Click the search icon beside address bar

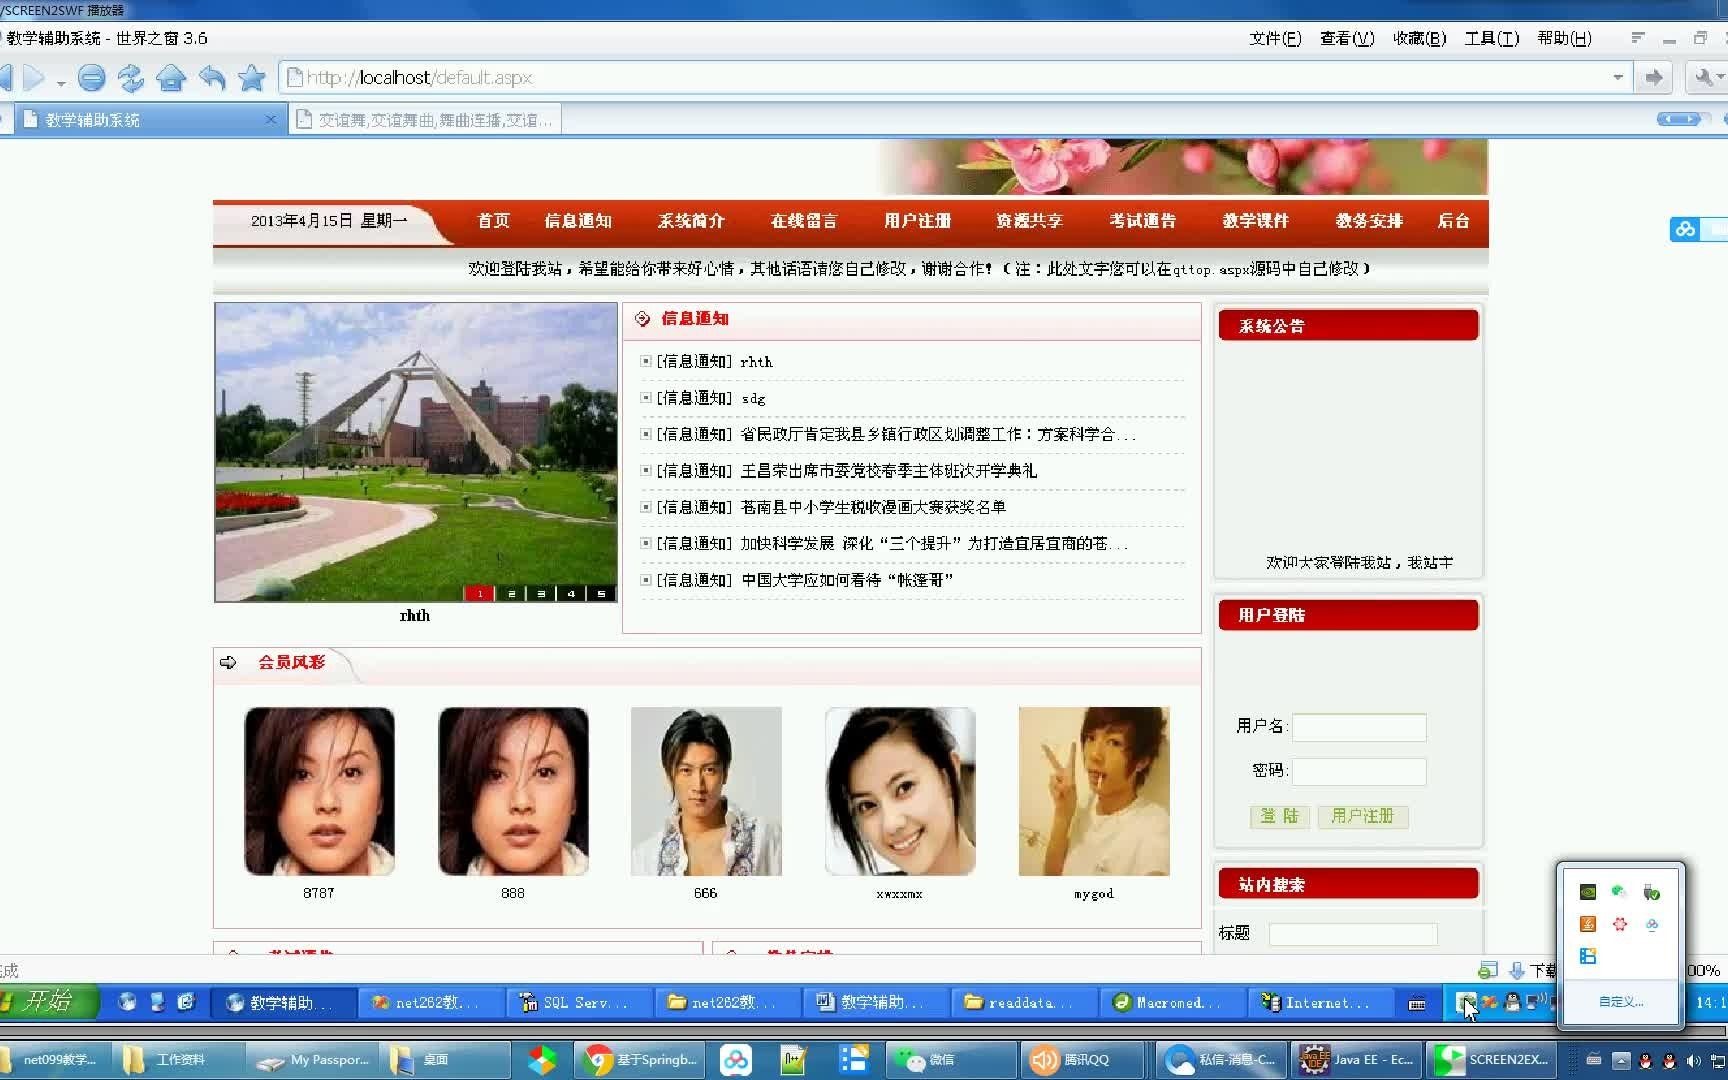point(1706,77)
